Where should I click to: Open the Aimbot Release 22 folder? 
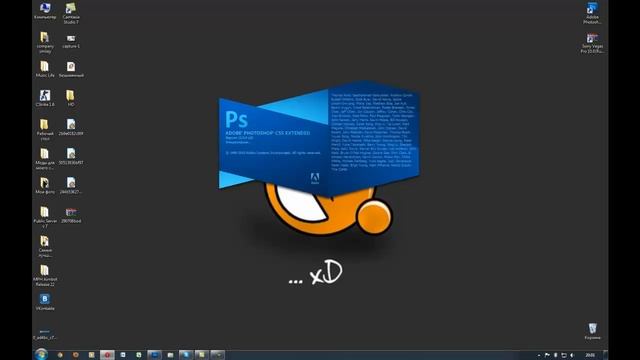coord(45,276)
